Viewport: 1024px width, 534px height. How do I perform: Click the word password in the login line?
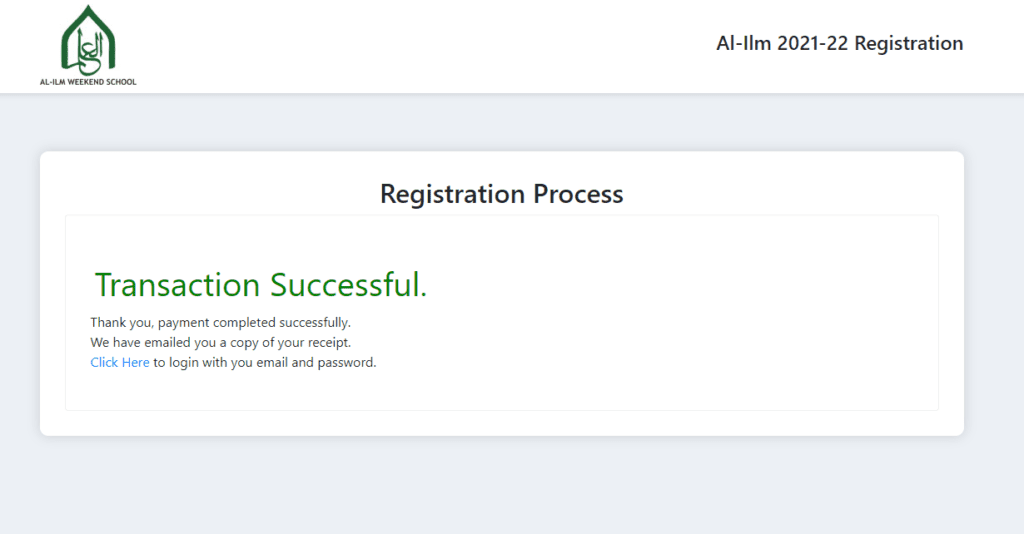[x=346, y=363]
